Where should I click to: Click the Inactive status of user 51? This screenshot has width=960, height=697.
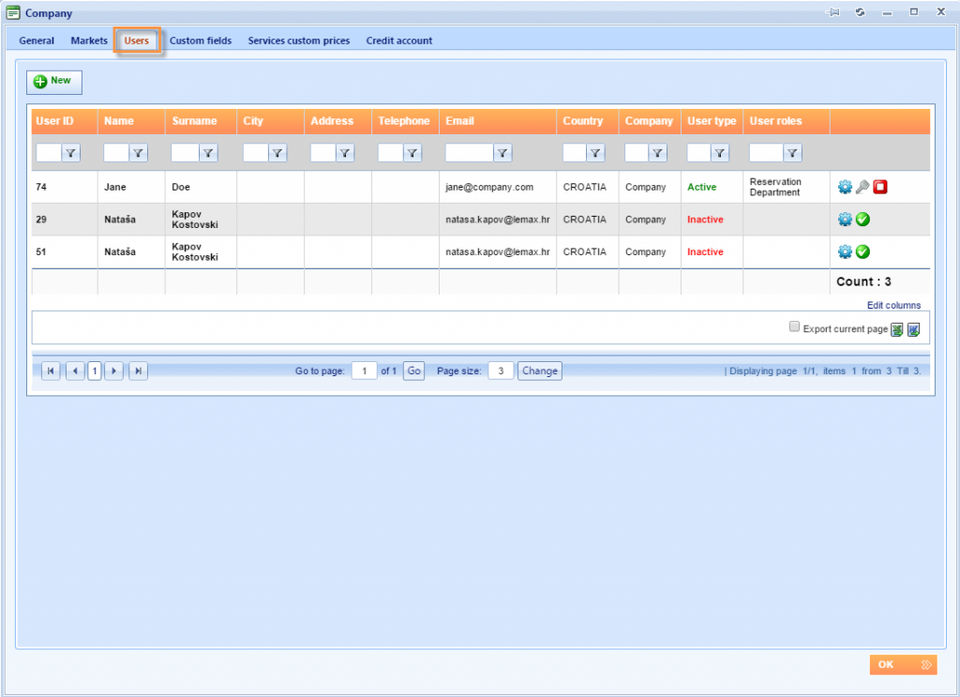705,252
